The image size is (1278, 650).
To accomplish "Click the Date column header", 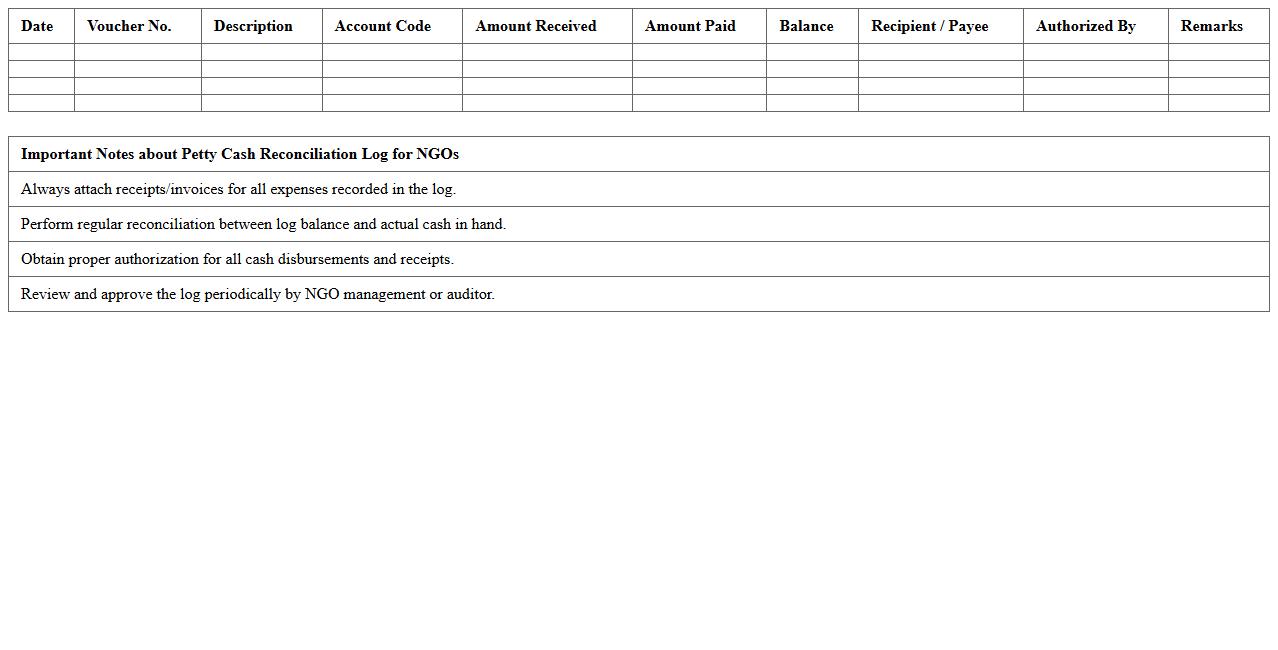I will 38,26.
